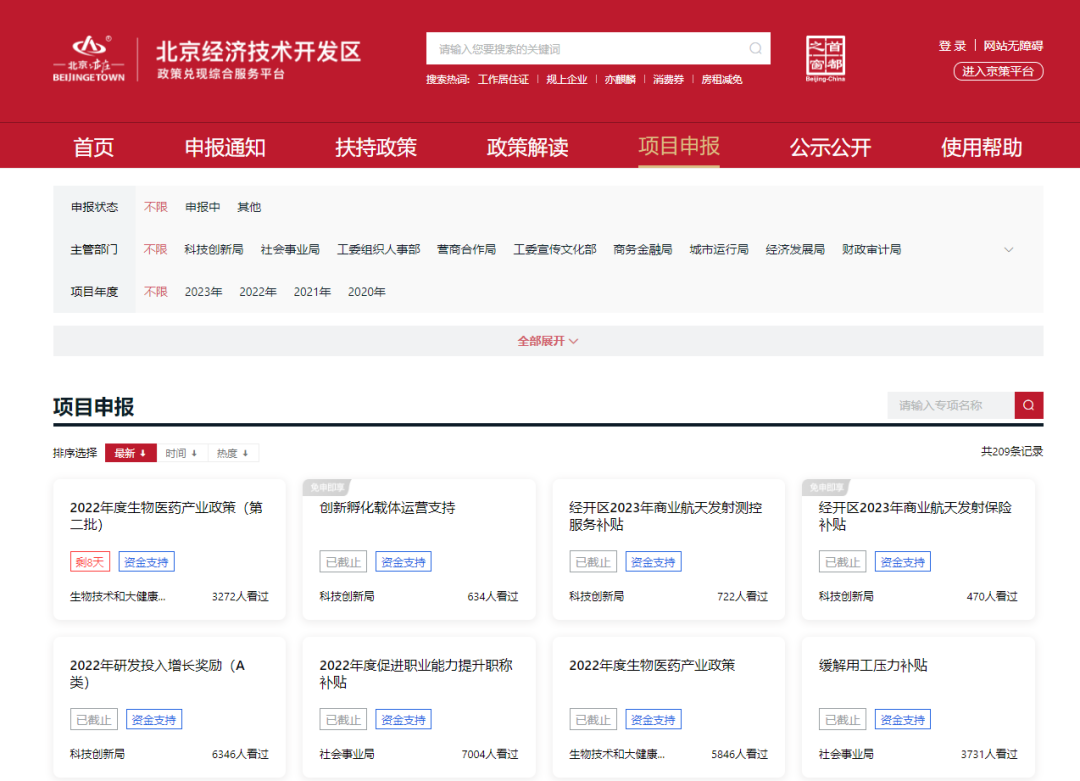Open the 公示公开 navigation tab
Image resolution: width=1080 pixels, height=781 pixels.
pos(830,148)
